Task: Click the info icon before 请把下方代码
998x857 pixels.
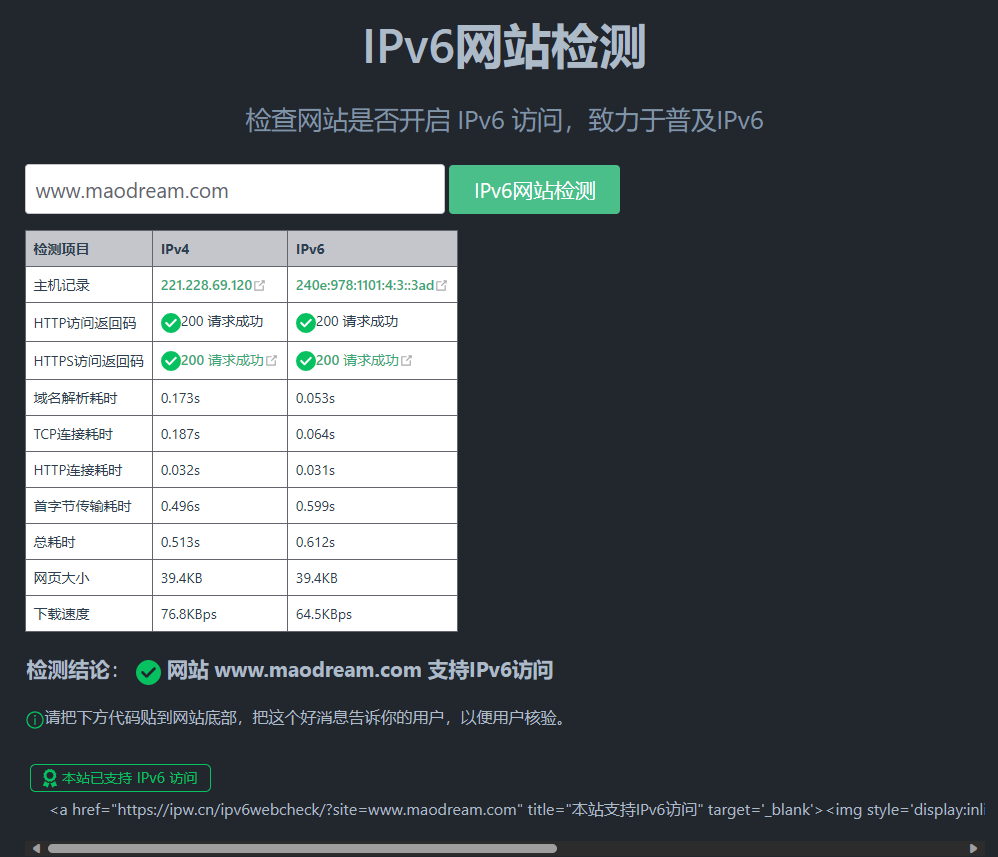Action: (x=34, y=719)
